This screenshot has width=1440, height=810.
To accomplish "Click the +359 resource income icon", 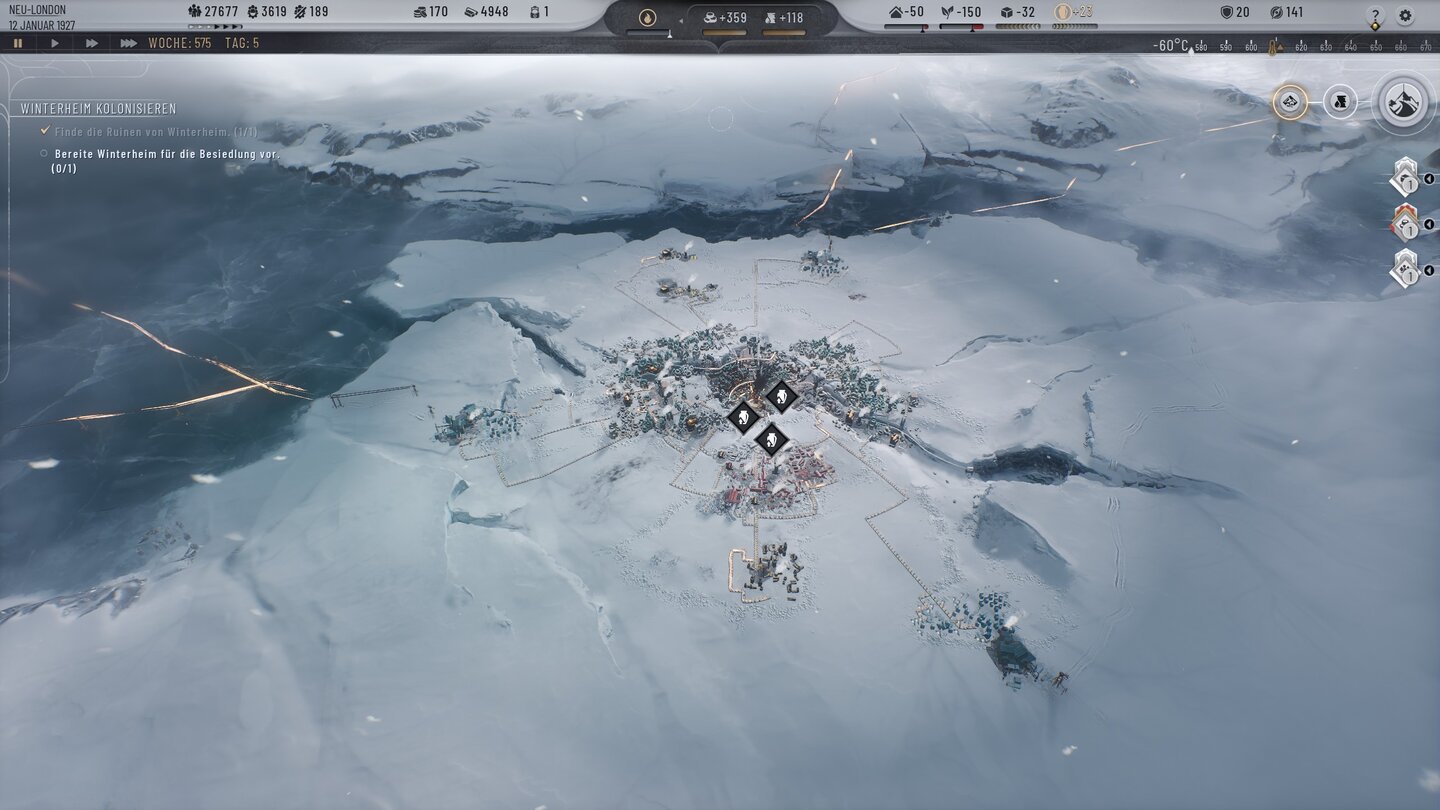I will pos(709,17).
